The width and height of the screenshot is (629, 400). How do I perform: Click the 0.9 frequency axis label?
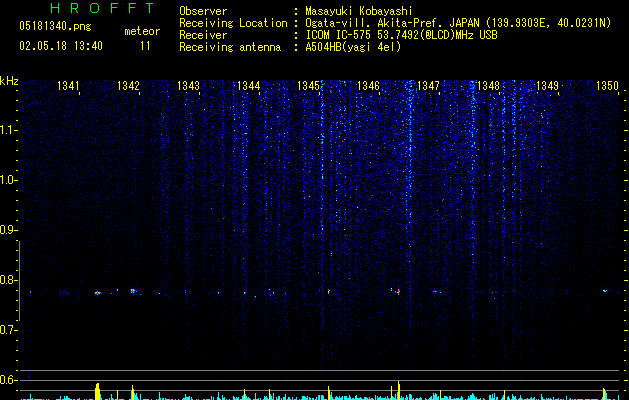click(x=8, y=230)
